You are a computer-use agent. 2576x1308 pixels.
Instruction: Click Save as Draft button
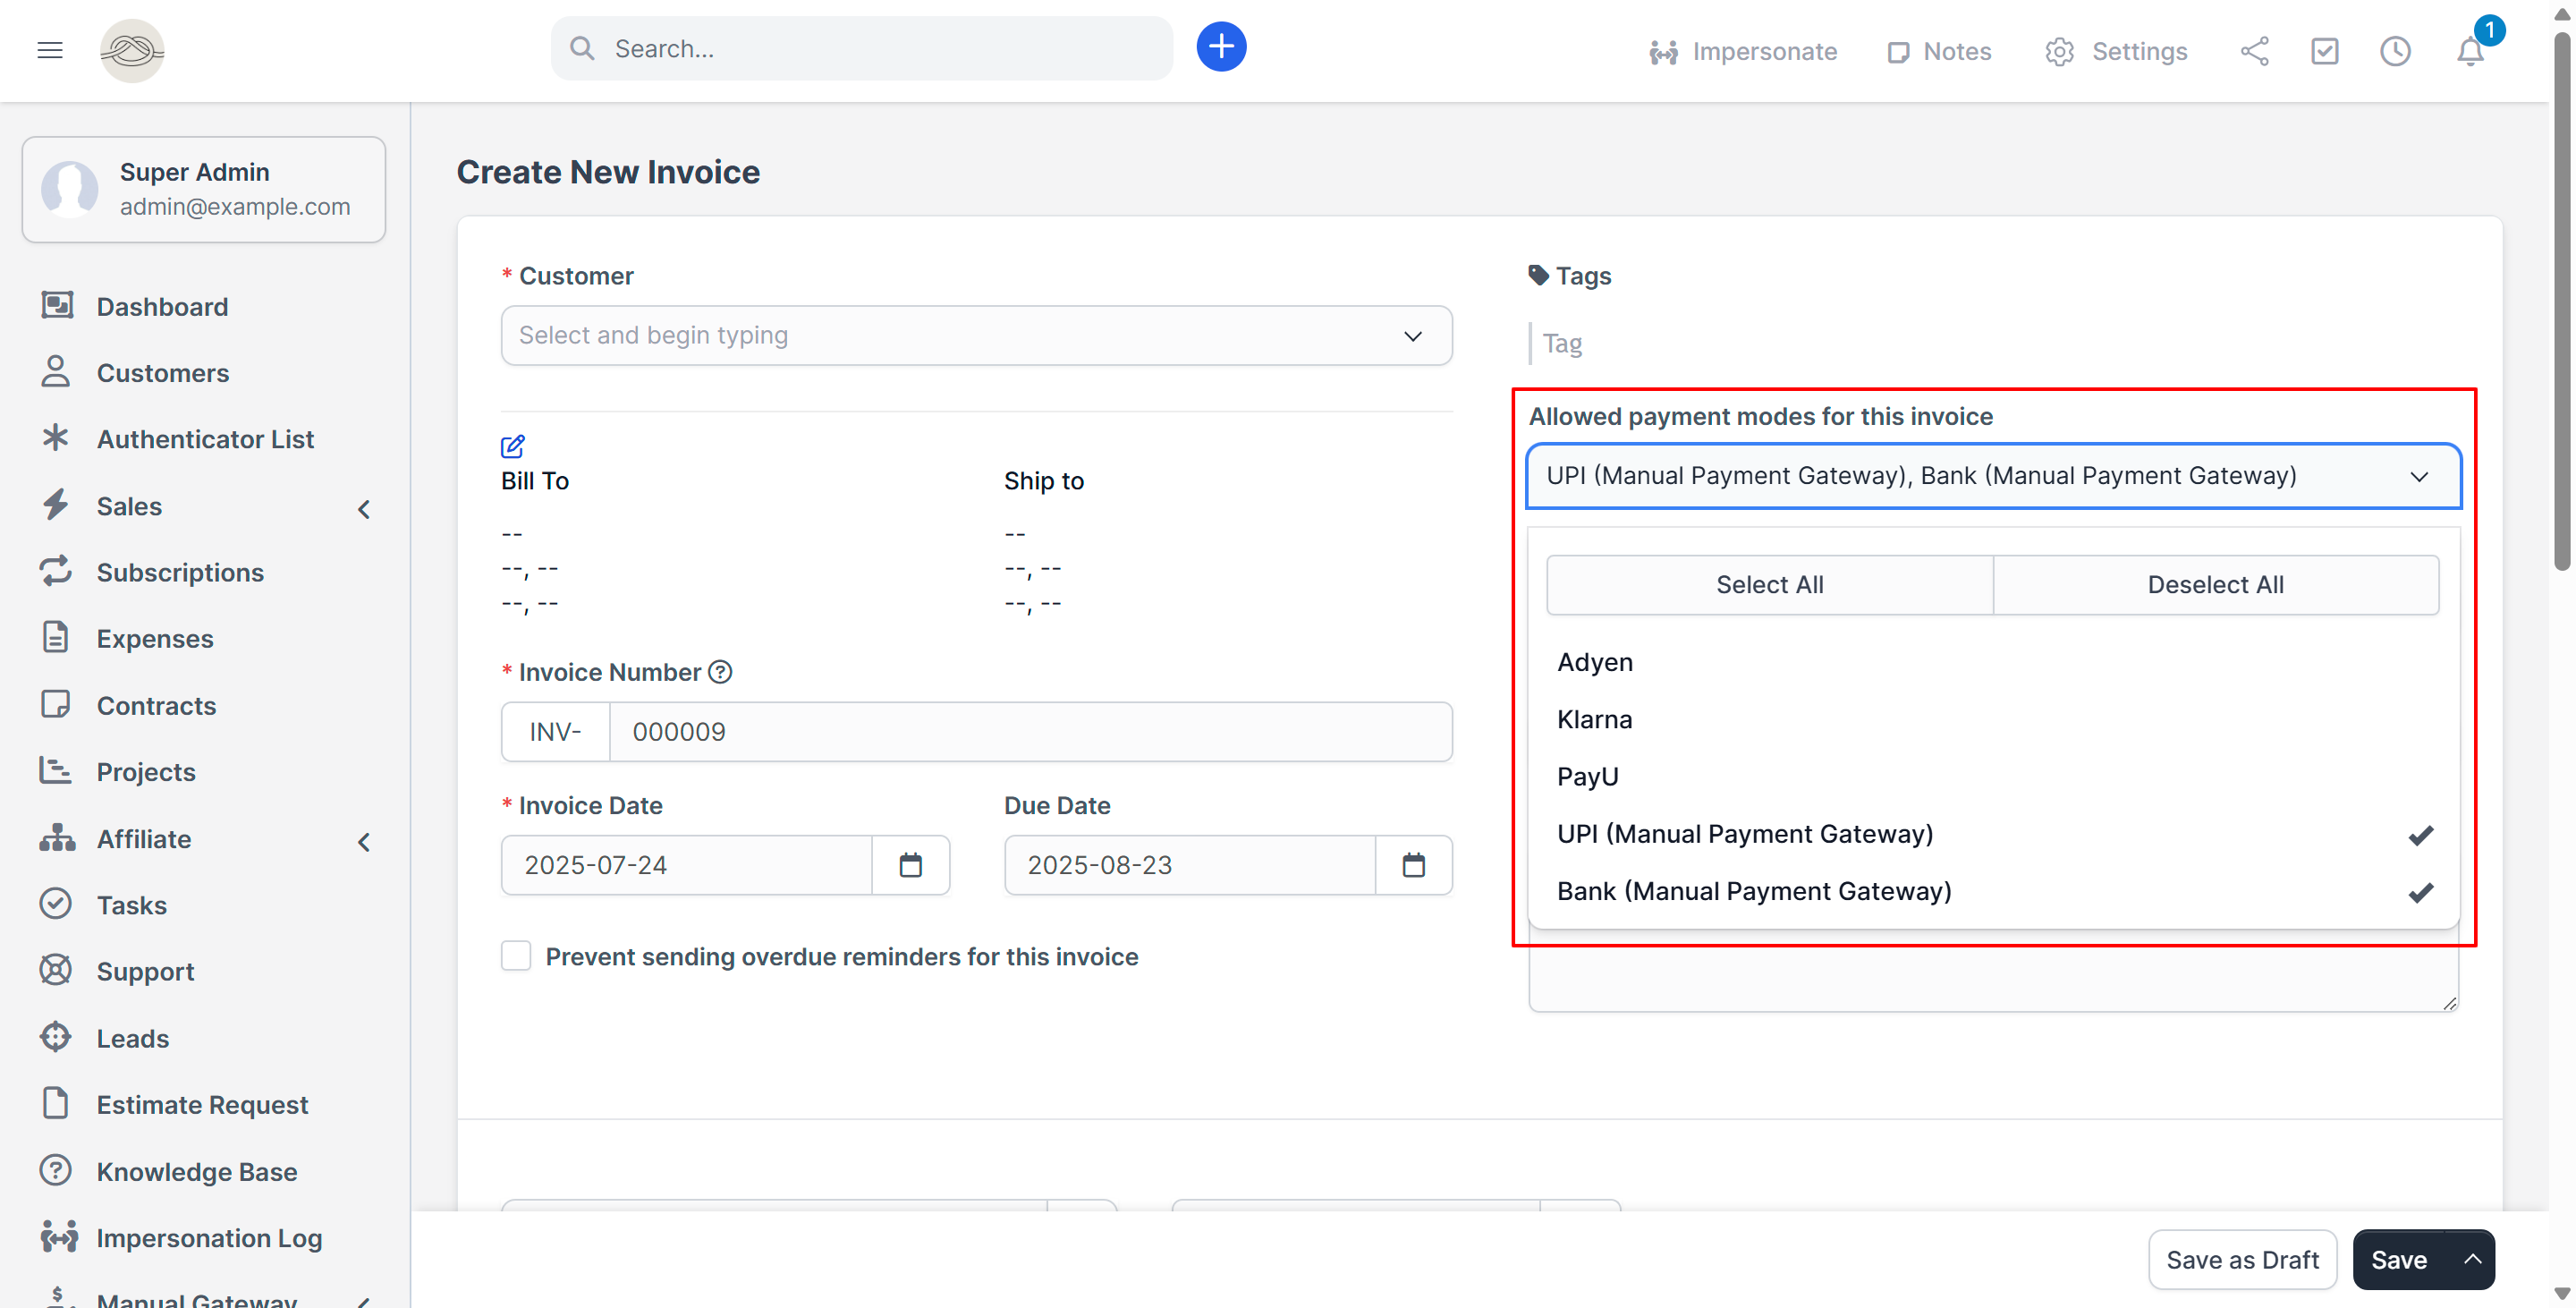coord(2242,1259)
